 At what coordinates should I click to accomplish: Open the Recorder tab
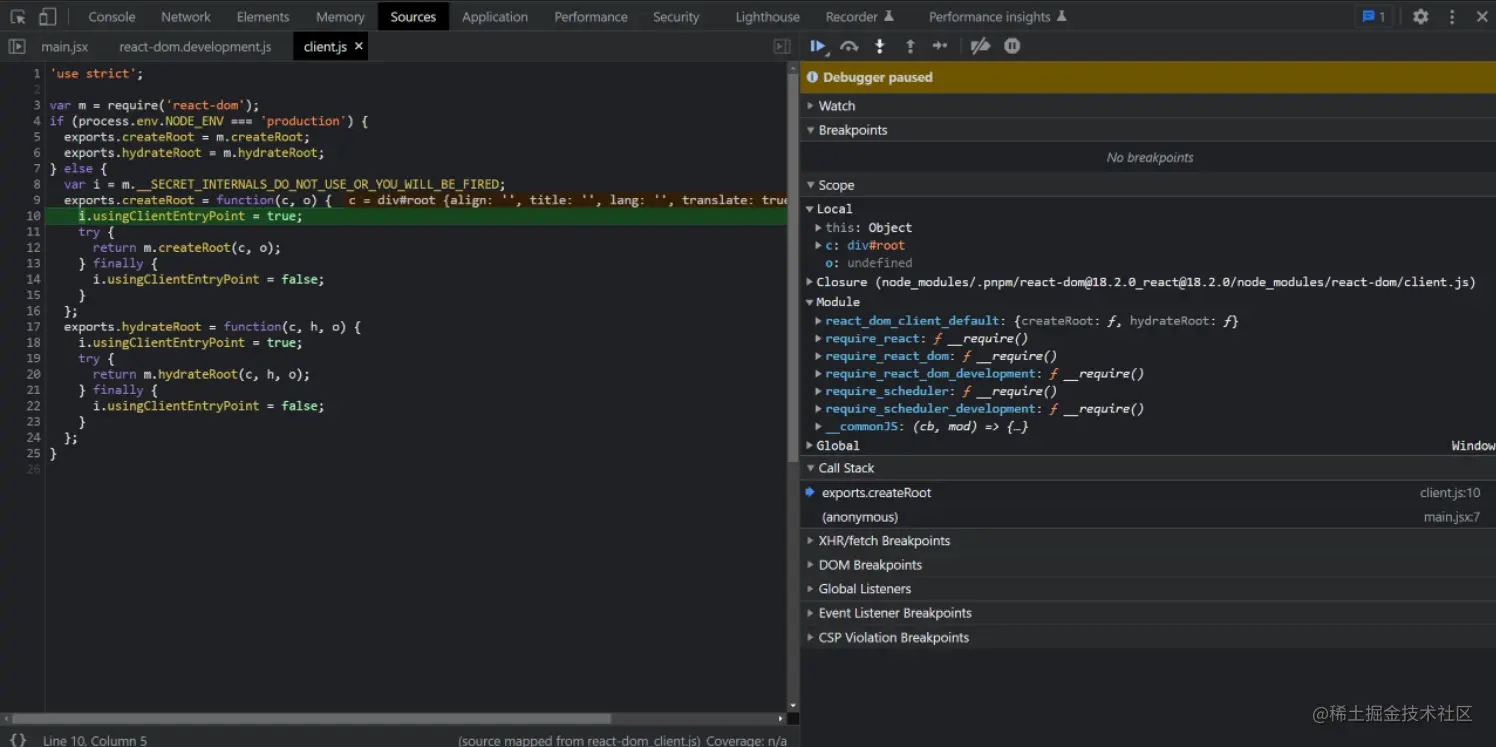pos(860,17)
